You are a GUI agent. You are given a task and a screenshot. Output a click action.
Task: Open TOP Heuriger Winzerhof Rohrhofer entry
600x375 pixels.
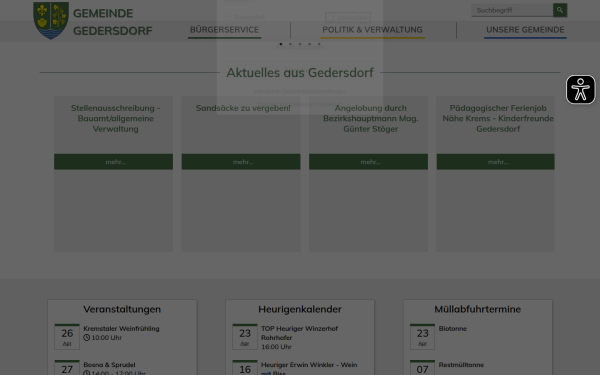(x=300, y=333)
